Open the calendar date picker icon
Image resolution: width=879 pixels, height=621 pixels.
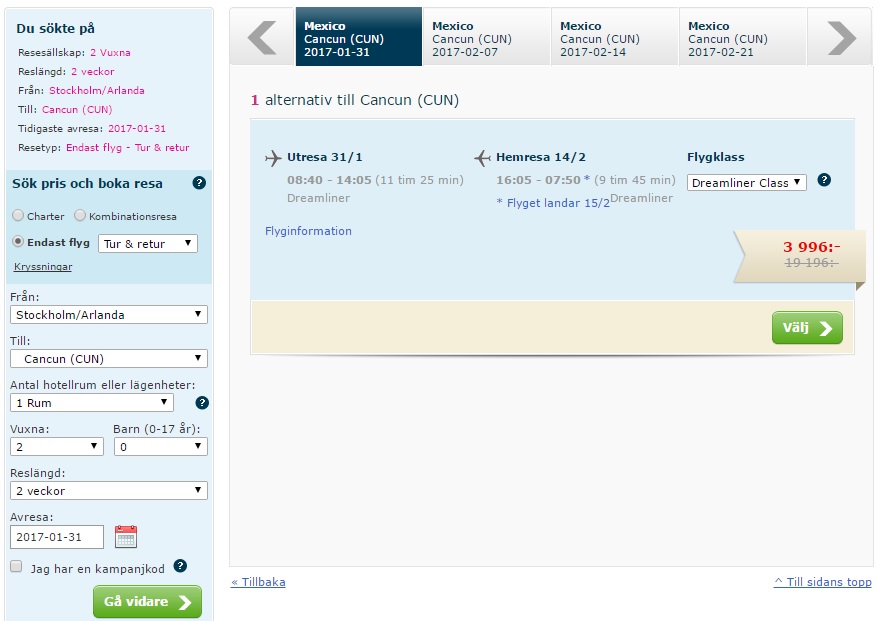coord(126,536)
